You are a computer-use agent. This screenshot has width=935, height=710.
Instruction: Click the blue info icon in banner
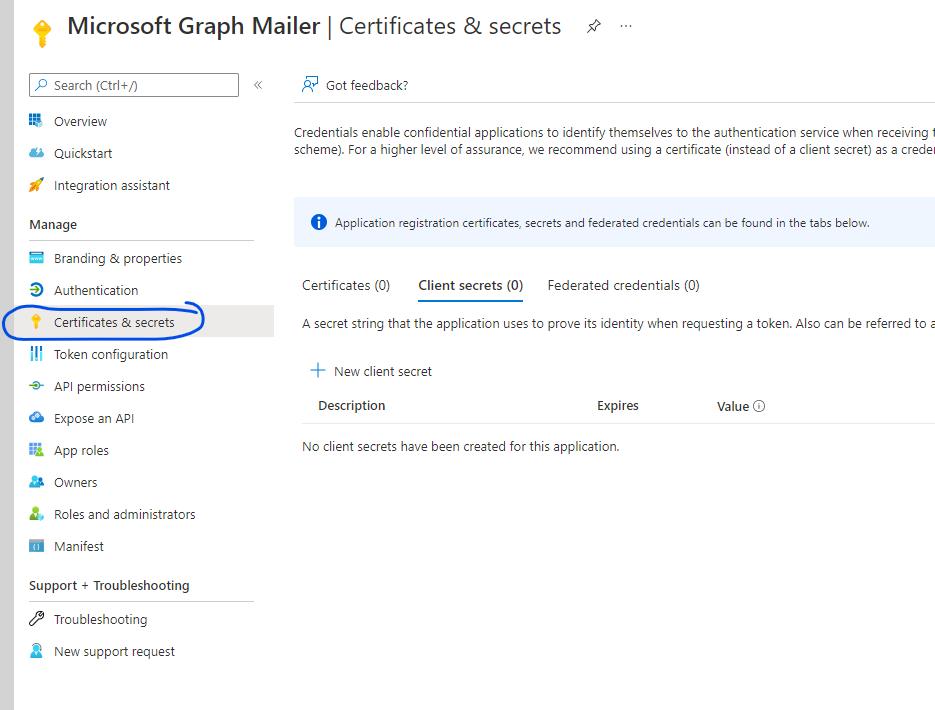tap(318, 222)
